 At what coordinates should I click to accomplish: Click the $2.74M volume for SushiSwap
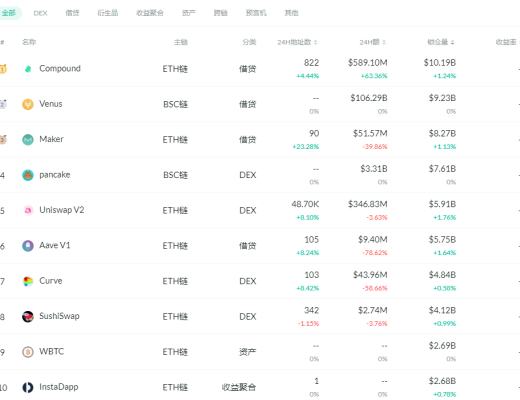373,310
